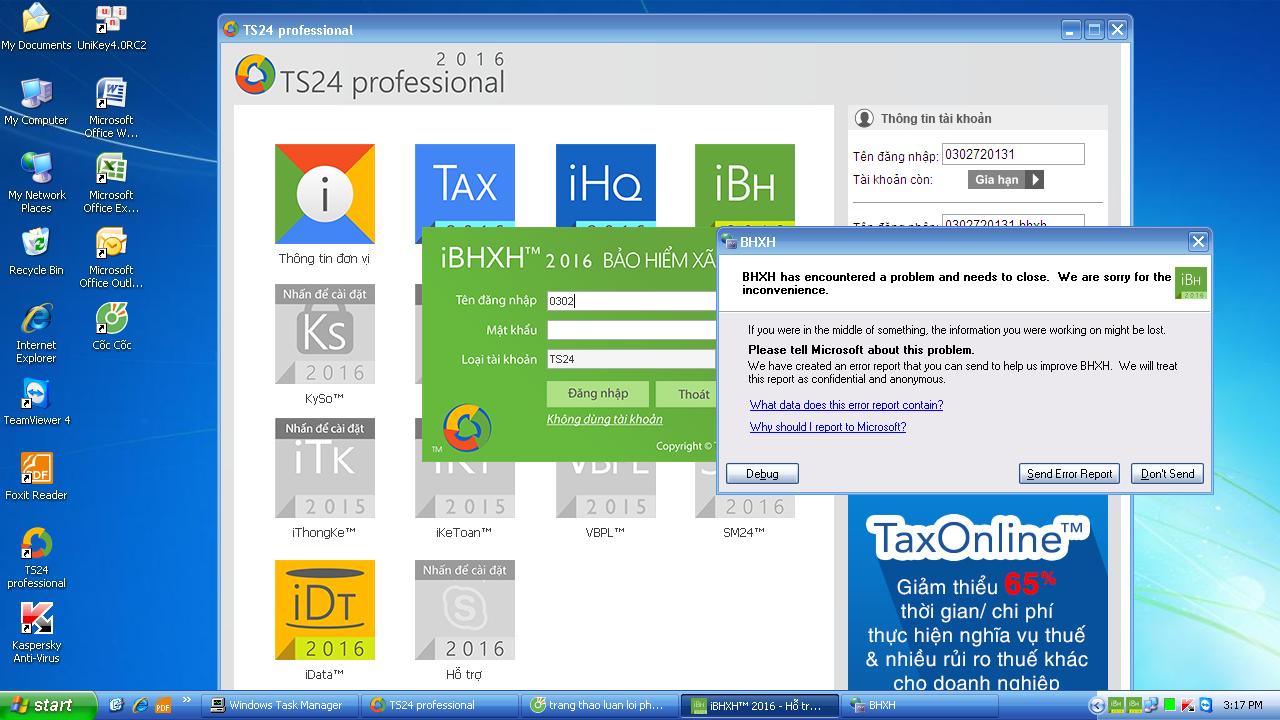
Task: Open My Network Places desktop icon
Action: [x=36, y=183]
